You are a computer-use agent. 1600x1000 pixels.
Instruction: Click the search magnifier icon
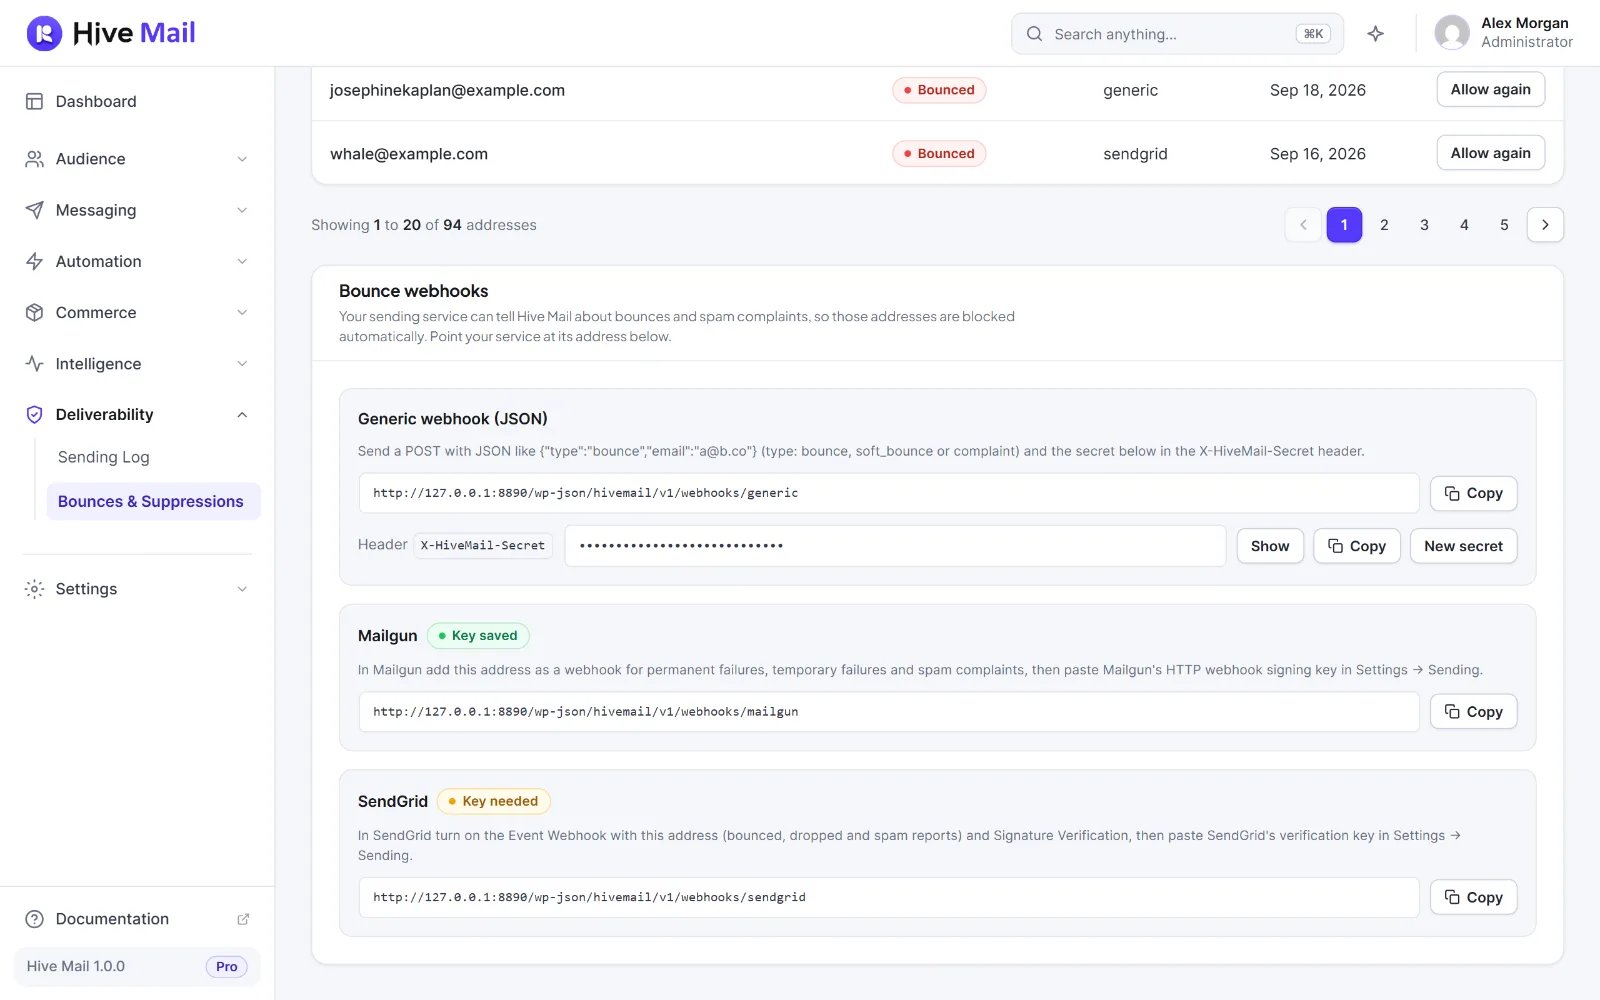1034,34
